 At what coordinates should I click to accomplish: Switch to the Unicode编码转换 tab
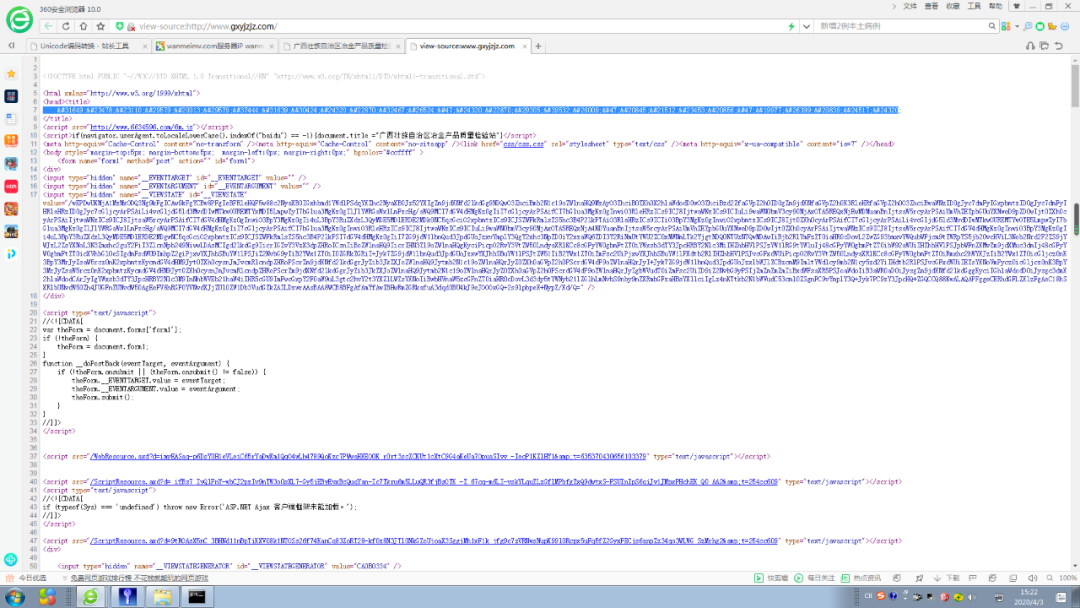point(87,46)
